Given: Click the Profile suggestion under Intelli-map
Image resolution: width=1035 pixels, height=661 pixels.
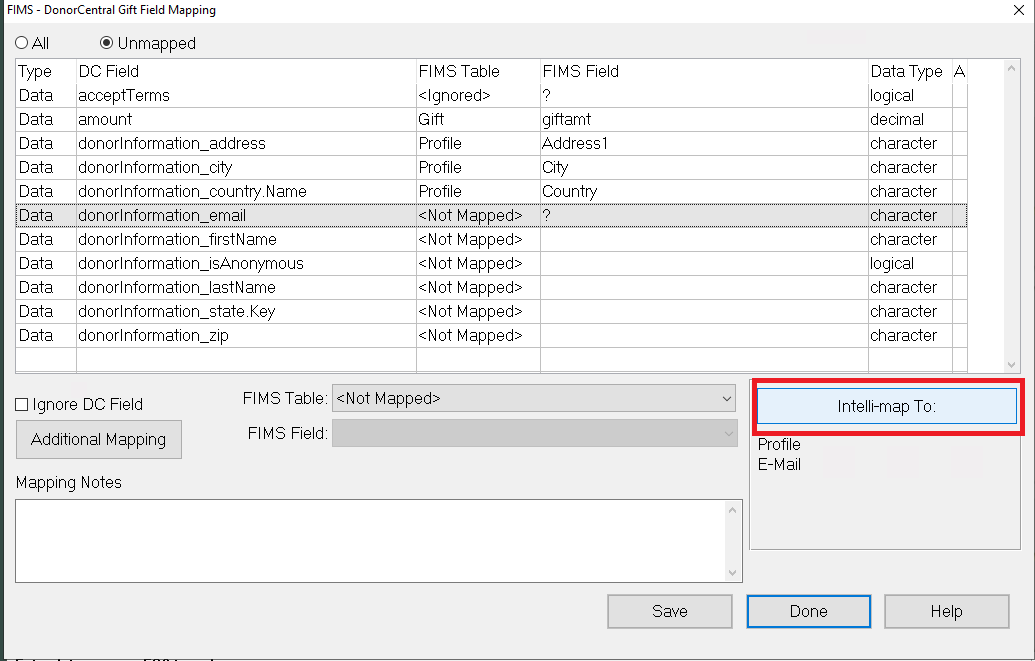Looking at the screenshot, I should click(779, 444).
